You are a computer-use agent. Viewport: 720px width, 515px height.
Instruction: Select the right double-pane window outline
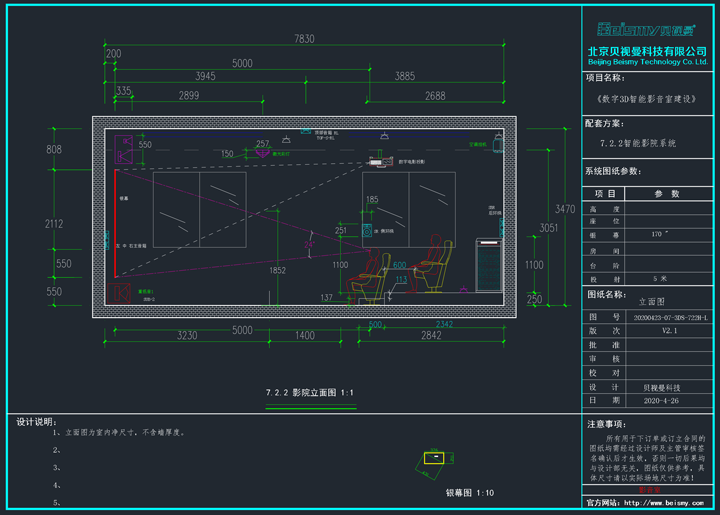(x=409, y=210)
